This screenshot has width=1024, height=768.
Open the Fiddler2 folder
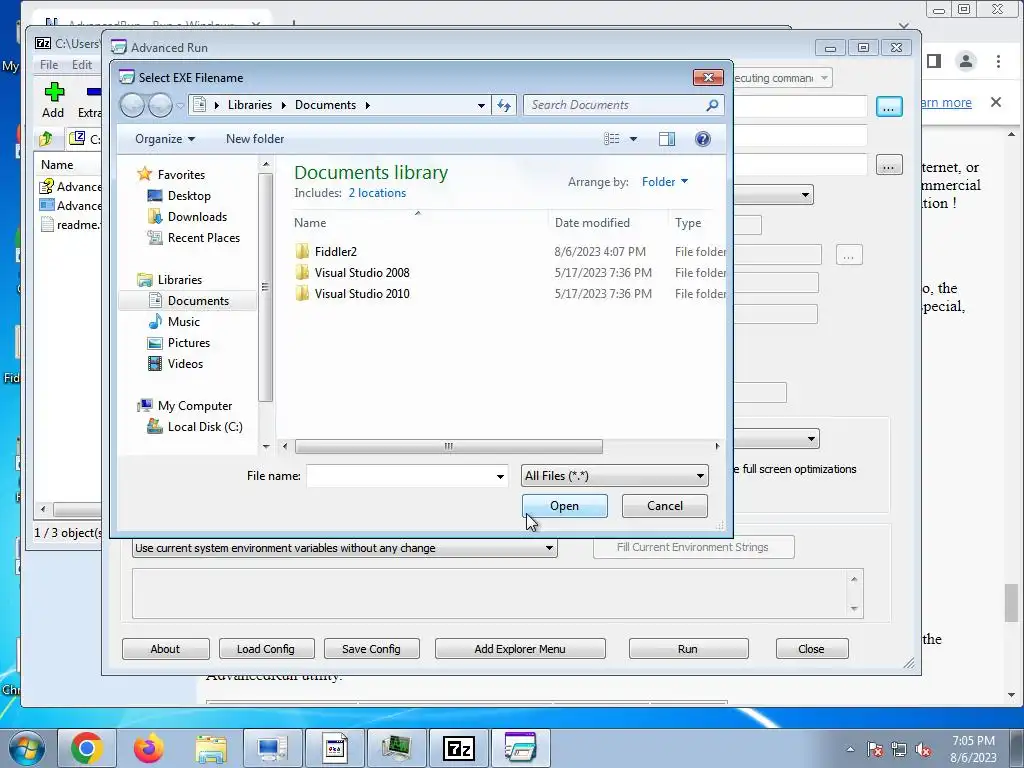(335, 251)
